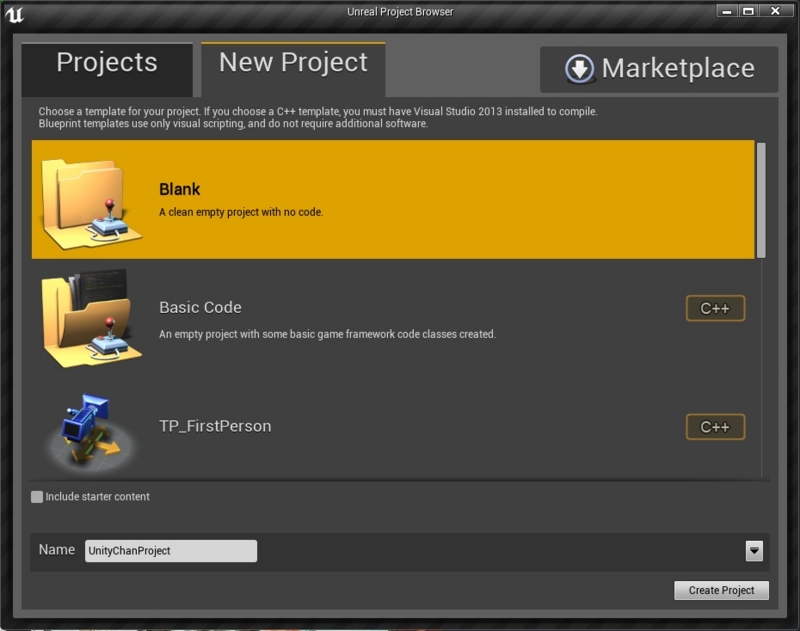Open the Marketplace button
The height and width of the screenshot is (631, 800).
659,69
